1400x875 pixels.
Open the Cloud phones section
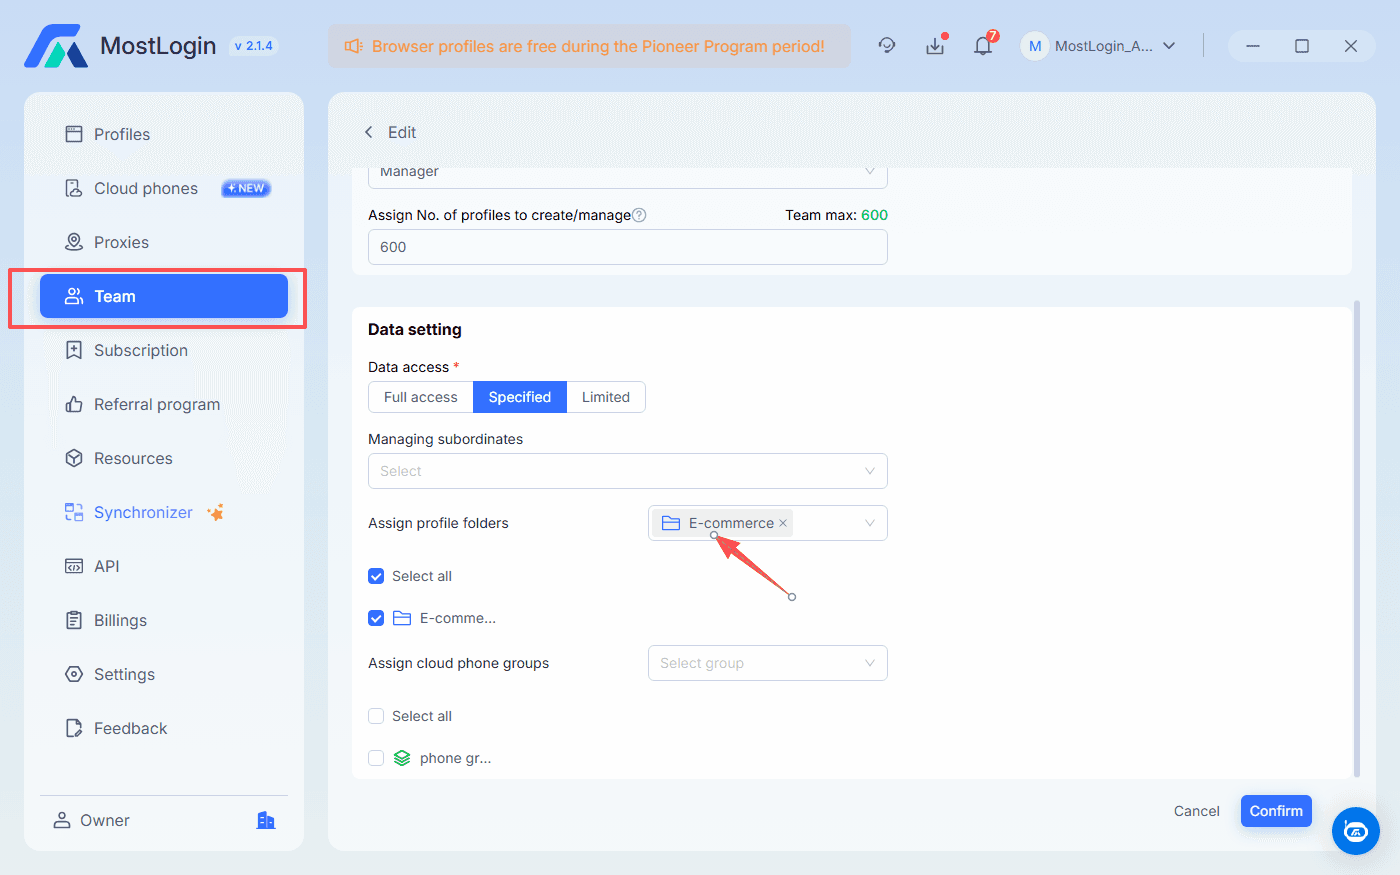click(145, 187)
